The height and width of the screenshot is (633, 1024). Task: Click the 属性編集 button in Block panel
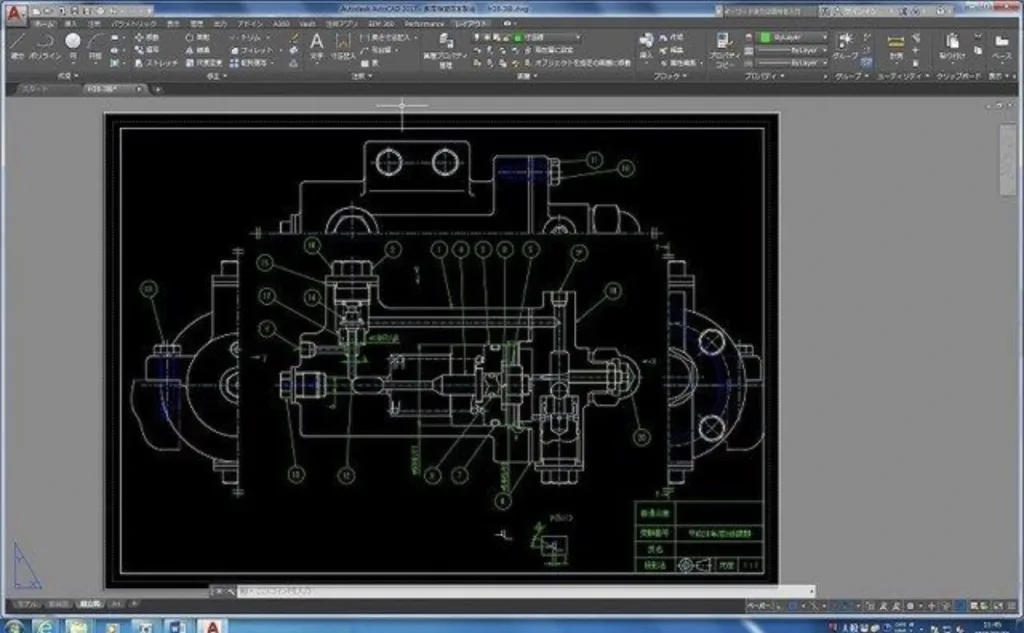click(682, 63)
